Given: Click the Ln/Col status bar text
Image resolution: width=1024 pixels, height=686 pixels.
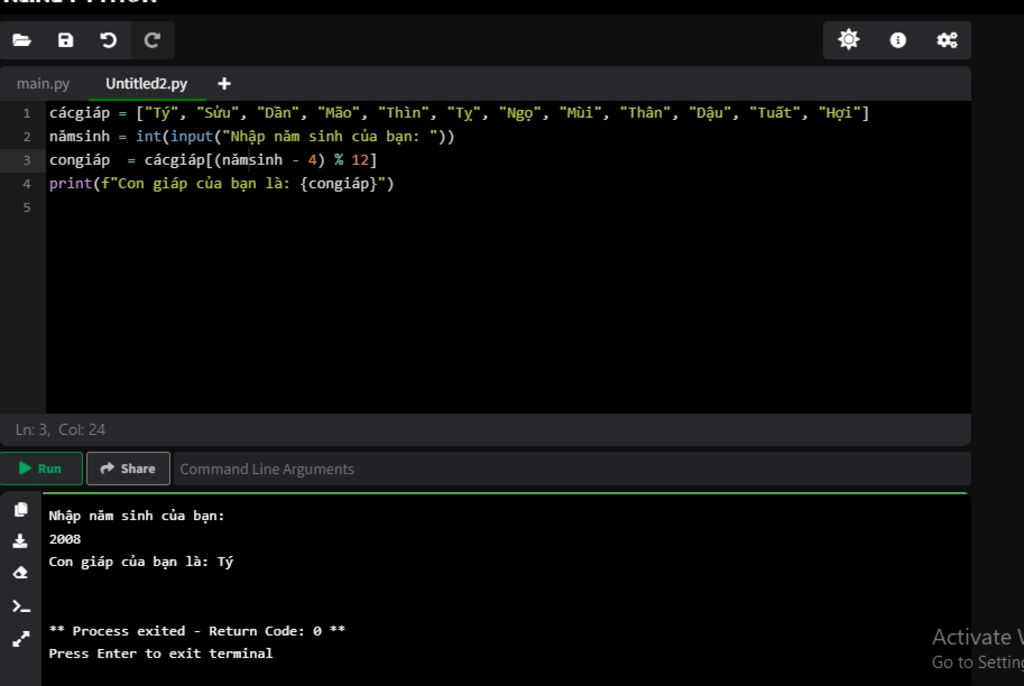Looking at the screenshot, I should pos(60,429).
